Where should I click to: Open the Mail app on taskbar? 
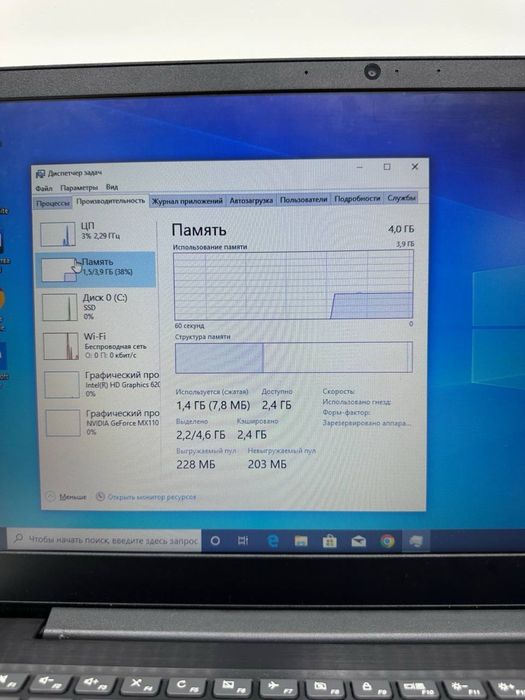point(358,541)
